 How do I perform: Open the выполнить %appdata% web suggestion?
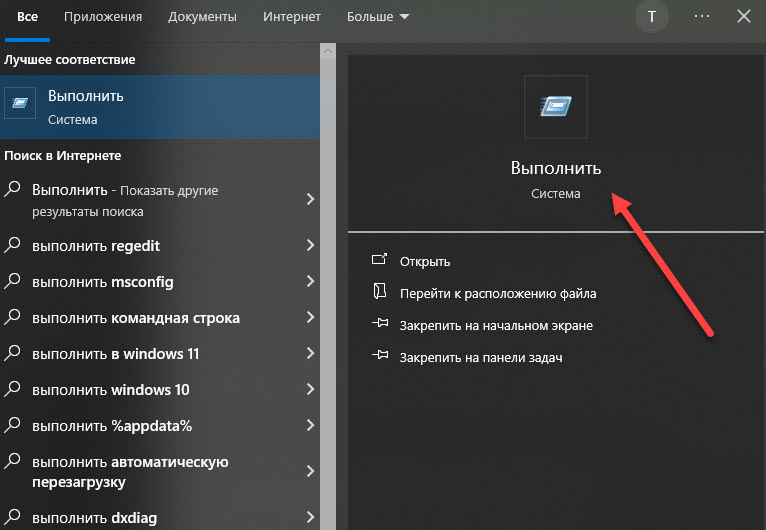tap(112, 426)
